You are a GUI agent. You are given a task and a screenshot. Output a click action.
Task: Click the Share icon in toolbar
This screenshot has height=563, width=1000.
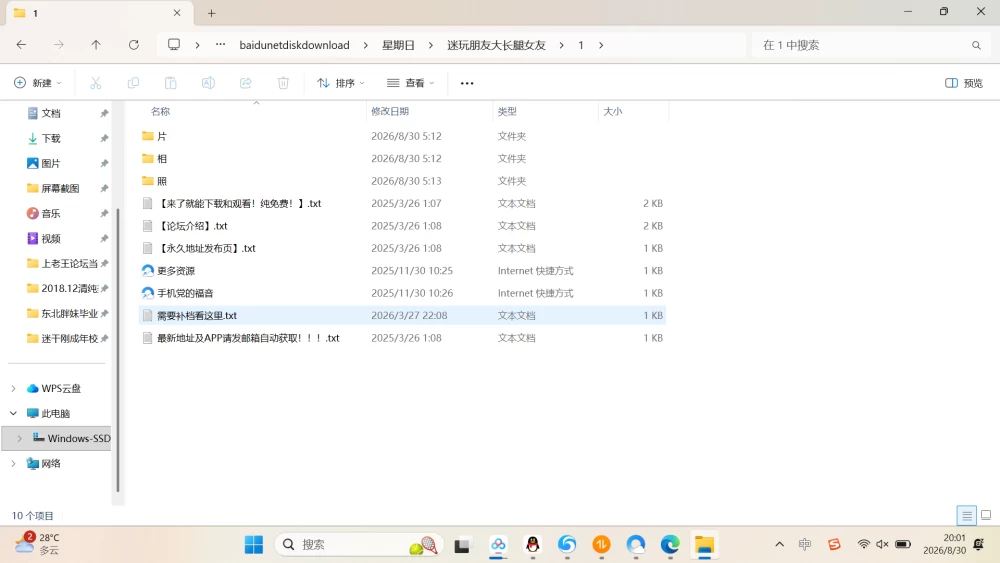click(x=246, y=83)
